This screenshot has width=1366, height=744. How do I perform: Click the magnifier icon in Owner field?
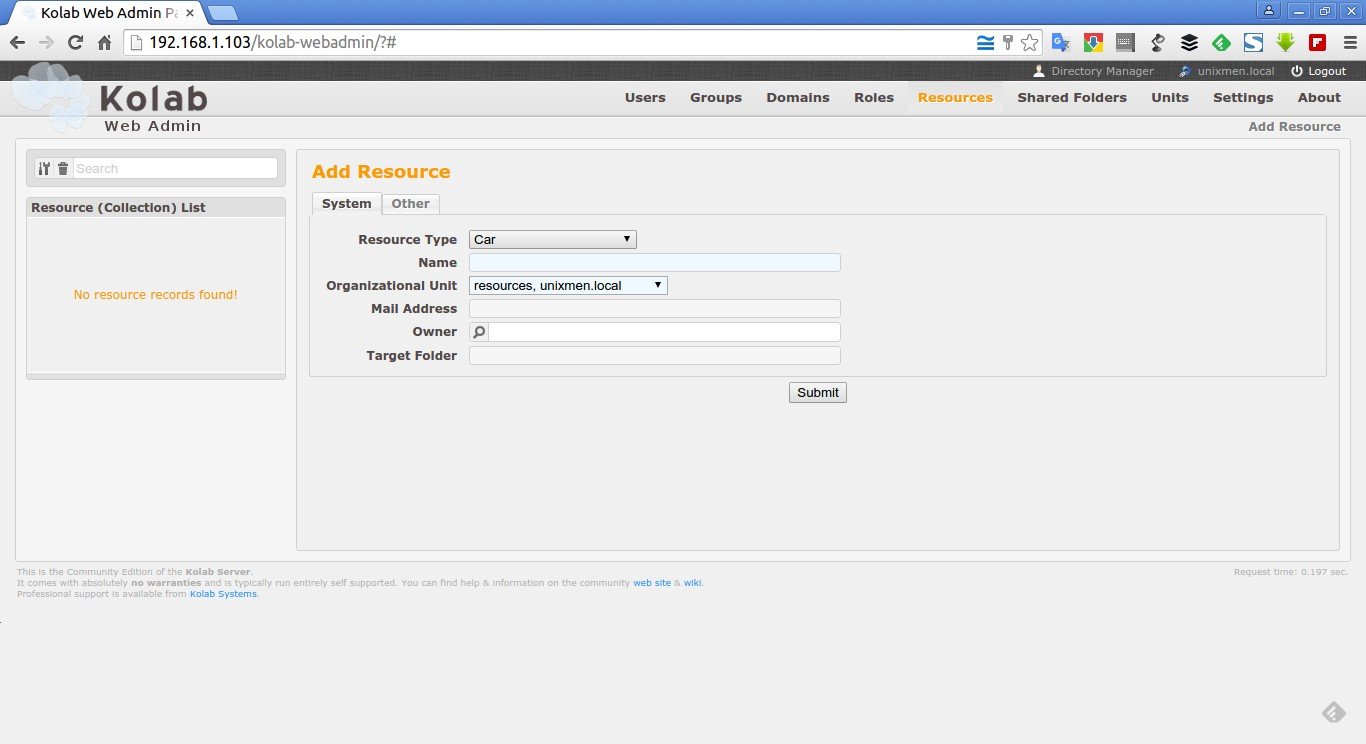[x=479, y=332]
